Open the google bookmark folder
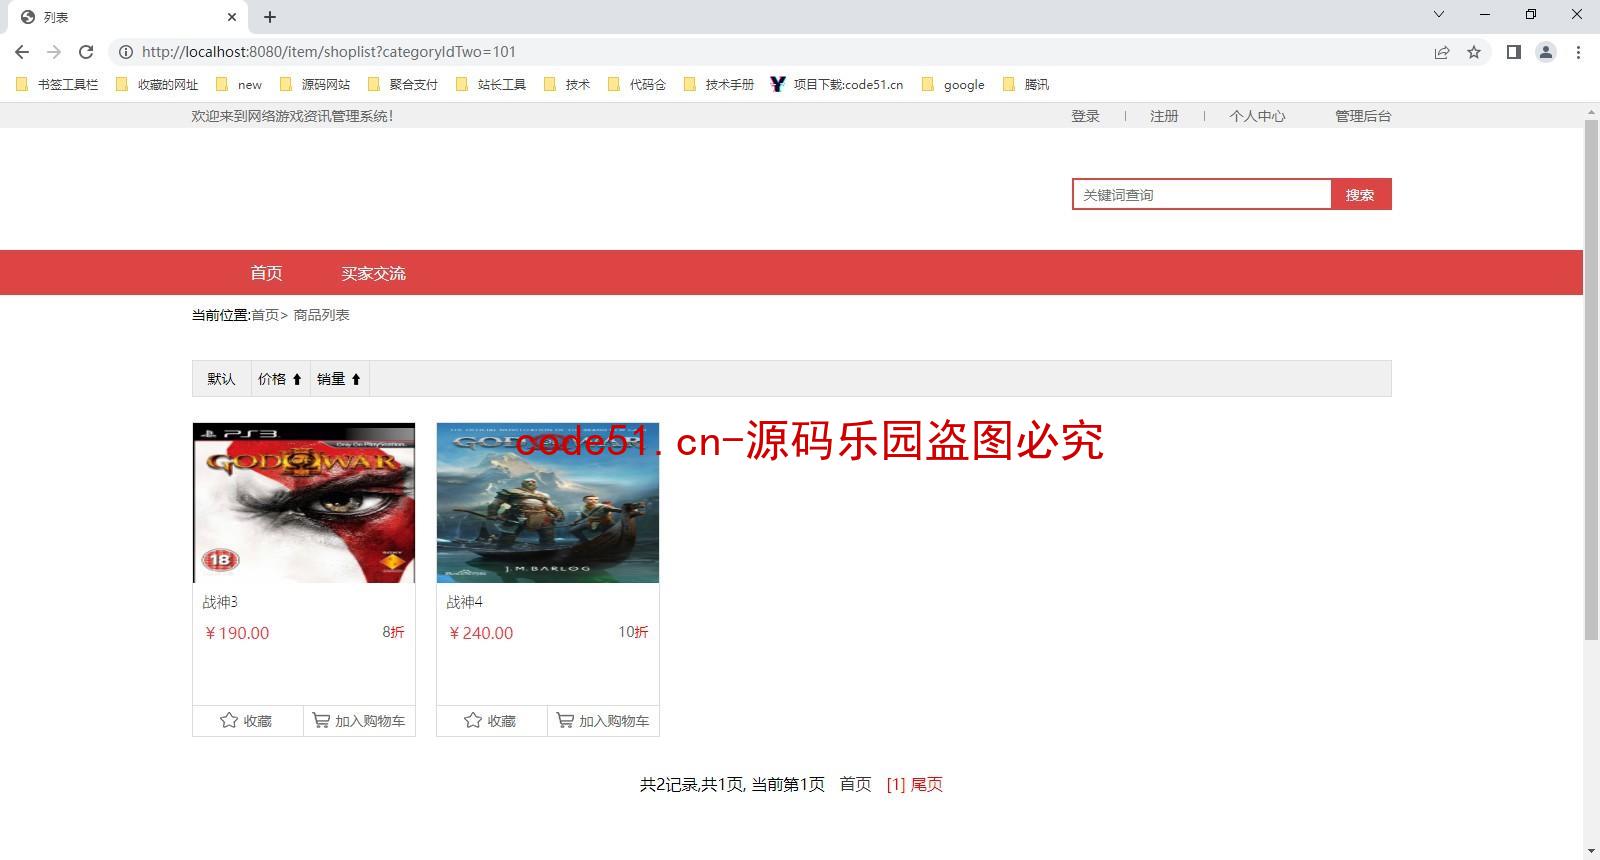This screenshot has height=860, width=1600. click(953, 85)
